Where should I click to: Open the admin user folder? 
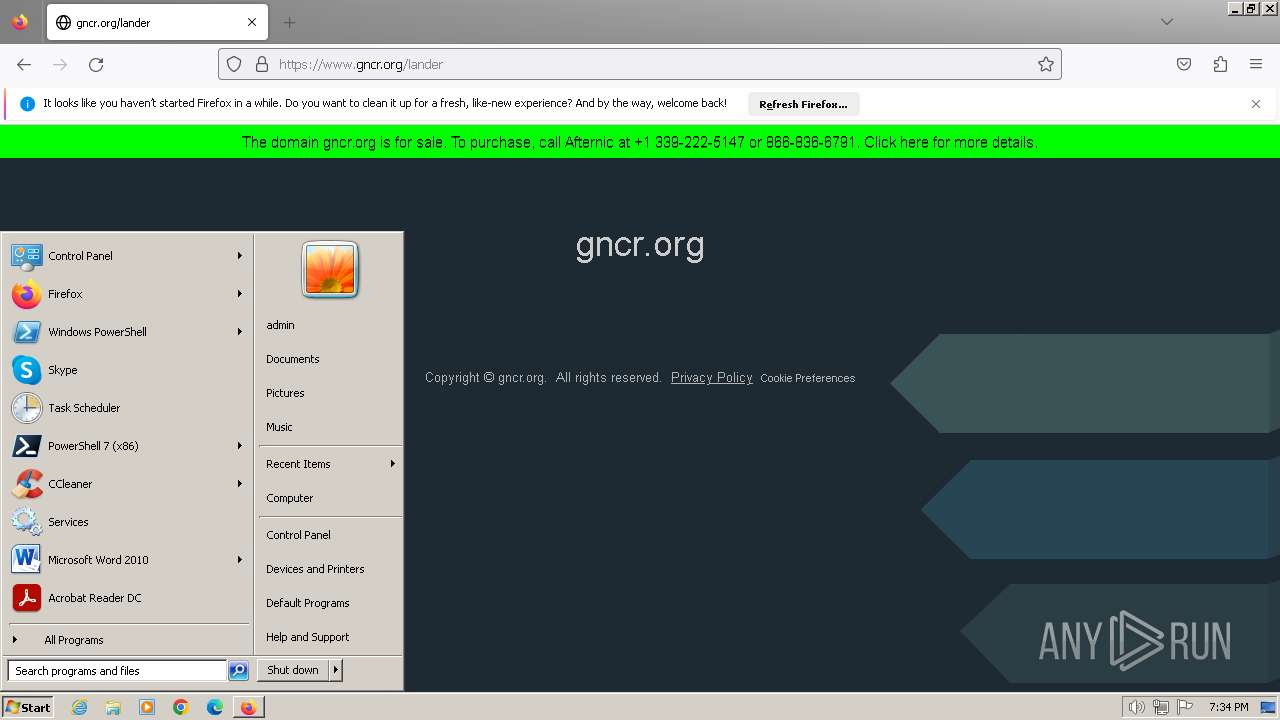(x=281, y=325)
